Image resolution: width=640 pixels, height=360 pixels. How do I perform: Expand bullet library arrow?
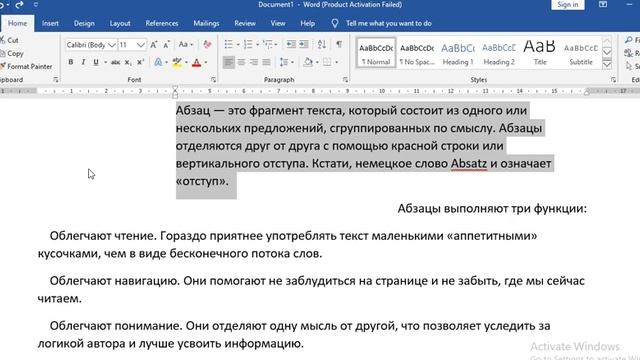238,44
